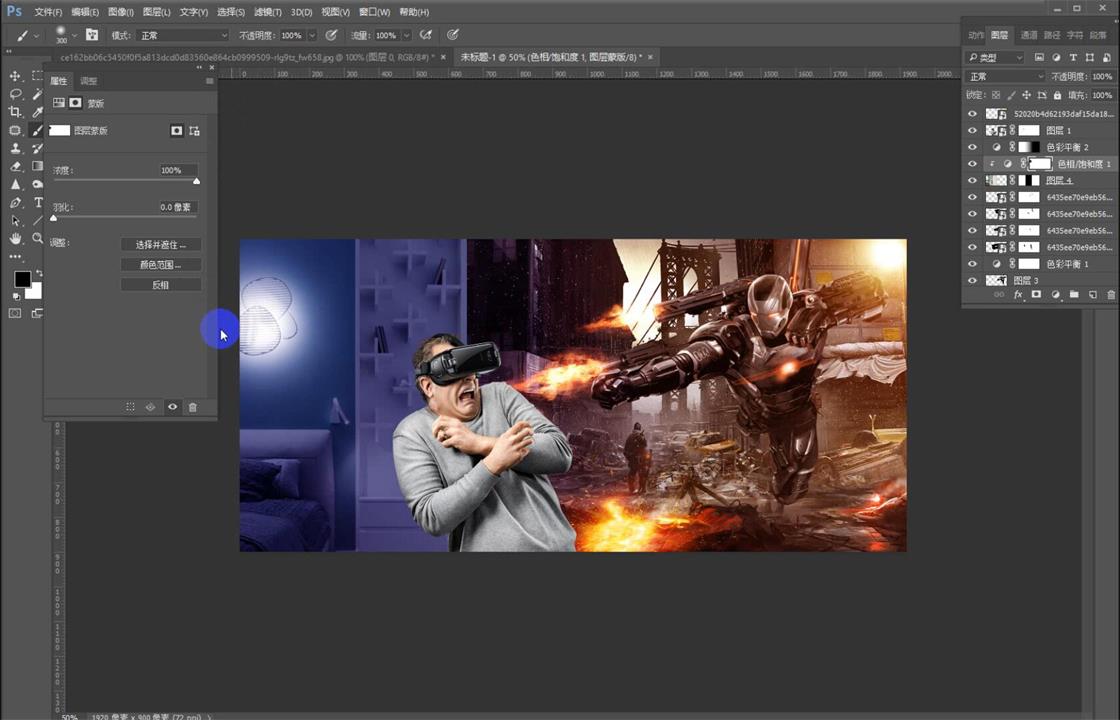
Task: Toggle visibility of 图层 4
Action: [972, 180]
